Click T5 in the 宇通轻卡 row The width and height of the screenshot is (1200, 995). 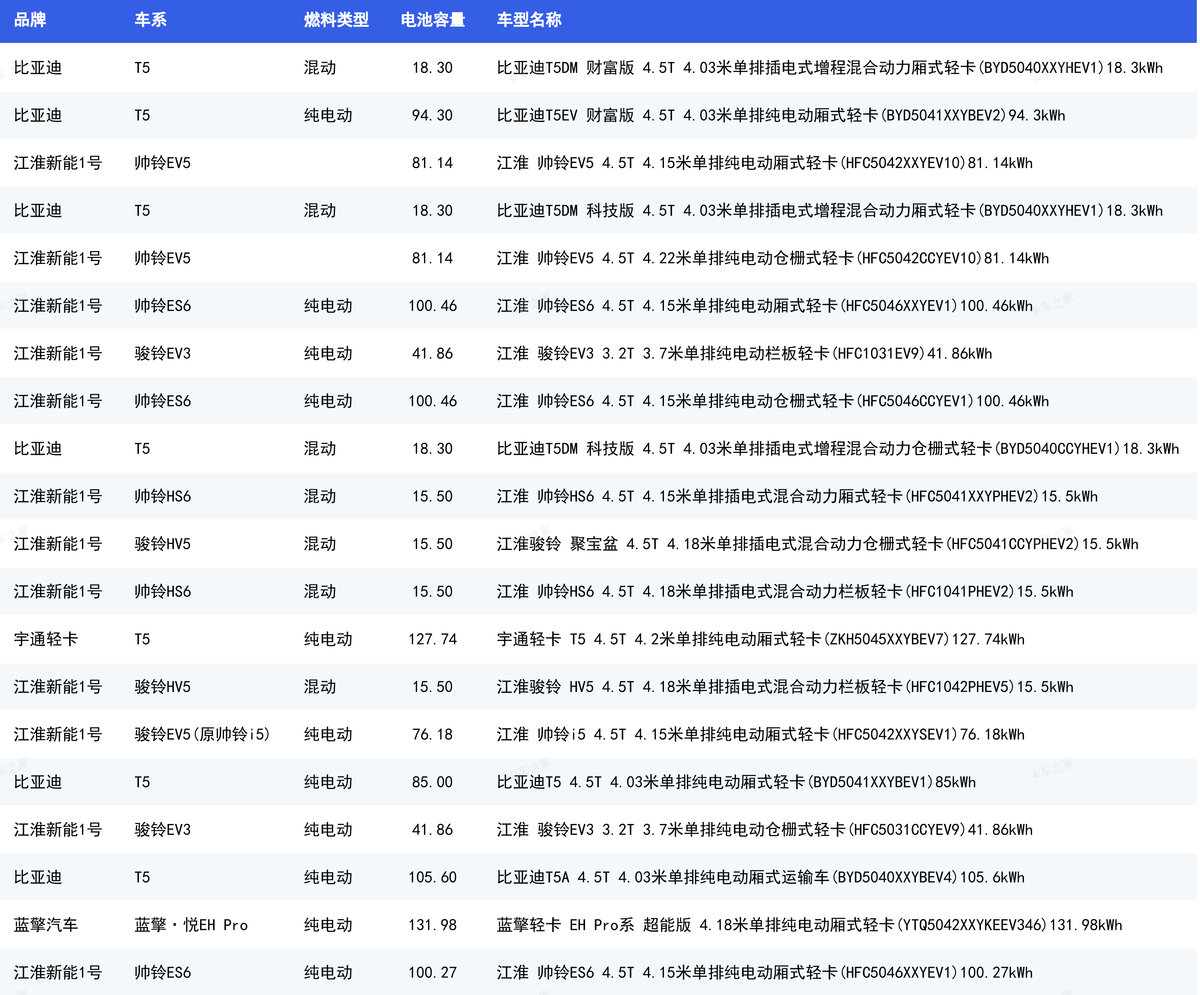click(143, 639)
